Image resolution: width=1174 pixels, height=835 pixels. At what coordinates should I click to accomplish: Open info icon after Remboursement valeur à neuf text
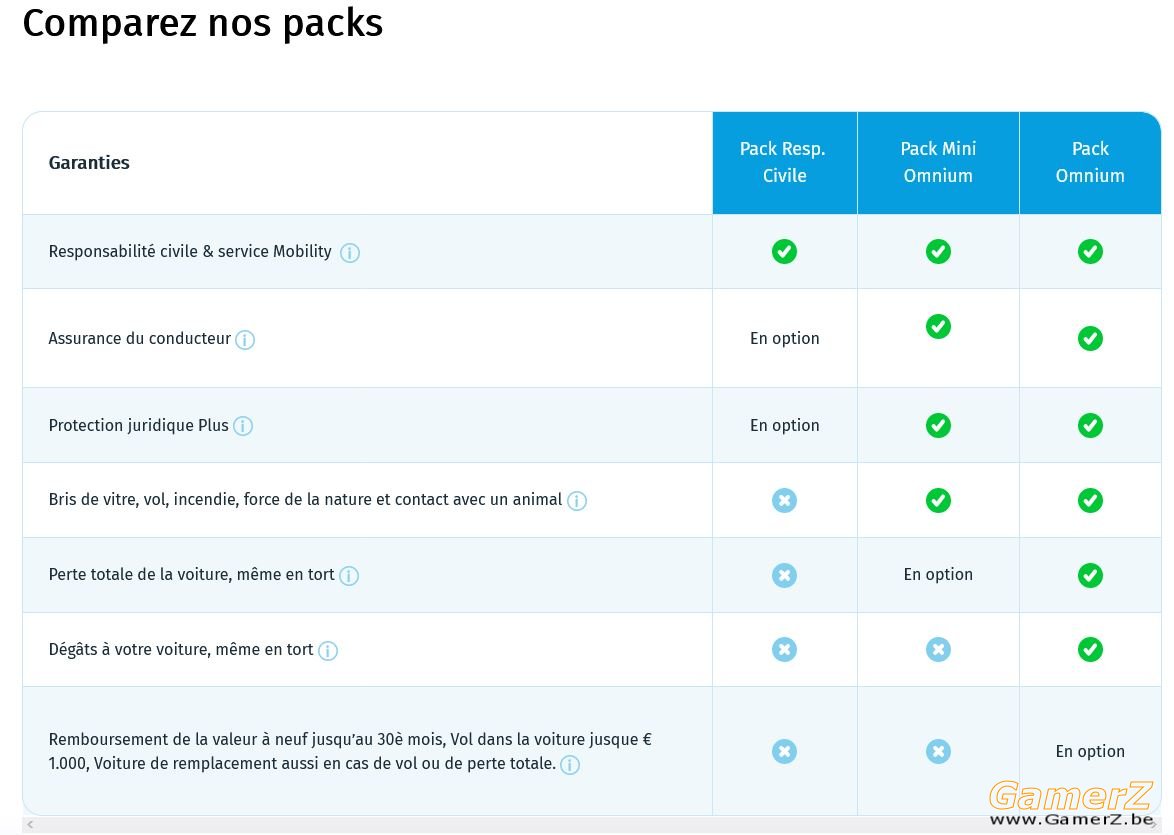[570, 765]
